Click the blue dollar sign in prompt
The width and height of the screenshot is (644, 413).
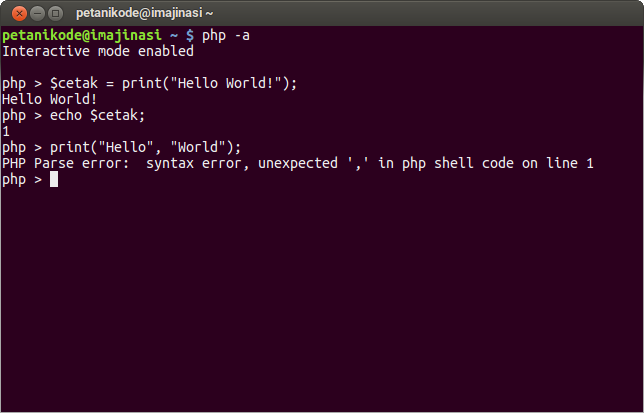pos(190,35)
